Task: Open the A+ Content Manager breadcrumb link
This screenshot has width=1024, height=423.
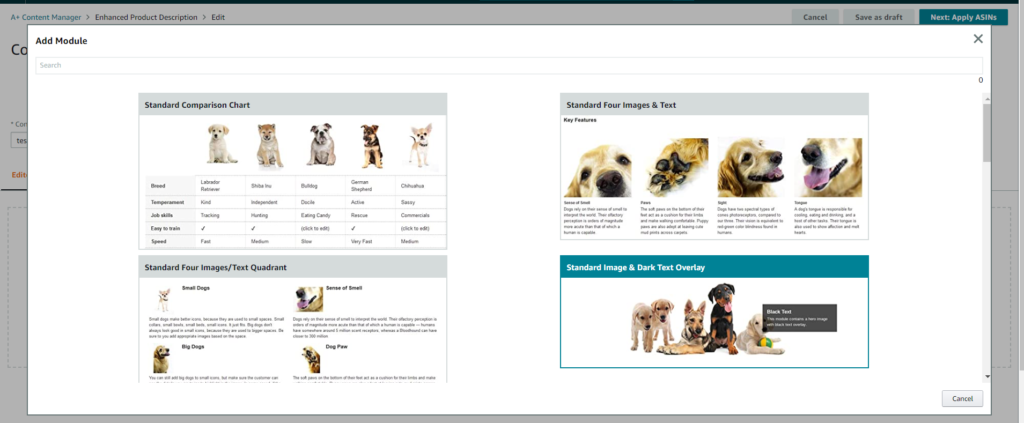Action: coord(46,17)
